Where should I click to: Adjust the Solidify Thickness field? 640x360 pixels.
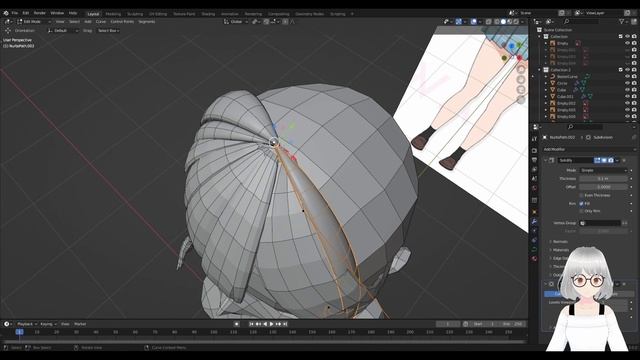(603, 179)
